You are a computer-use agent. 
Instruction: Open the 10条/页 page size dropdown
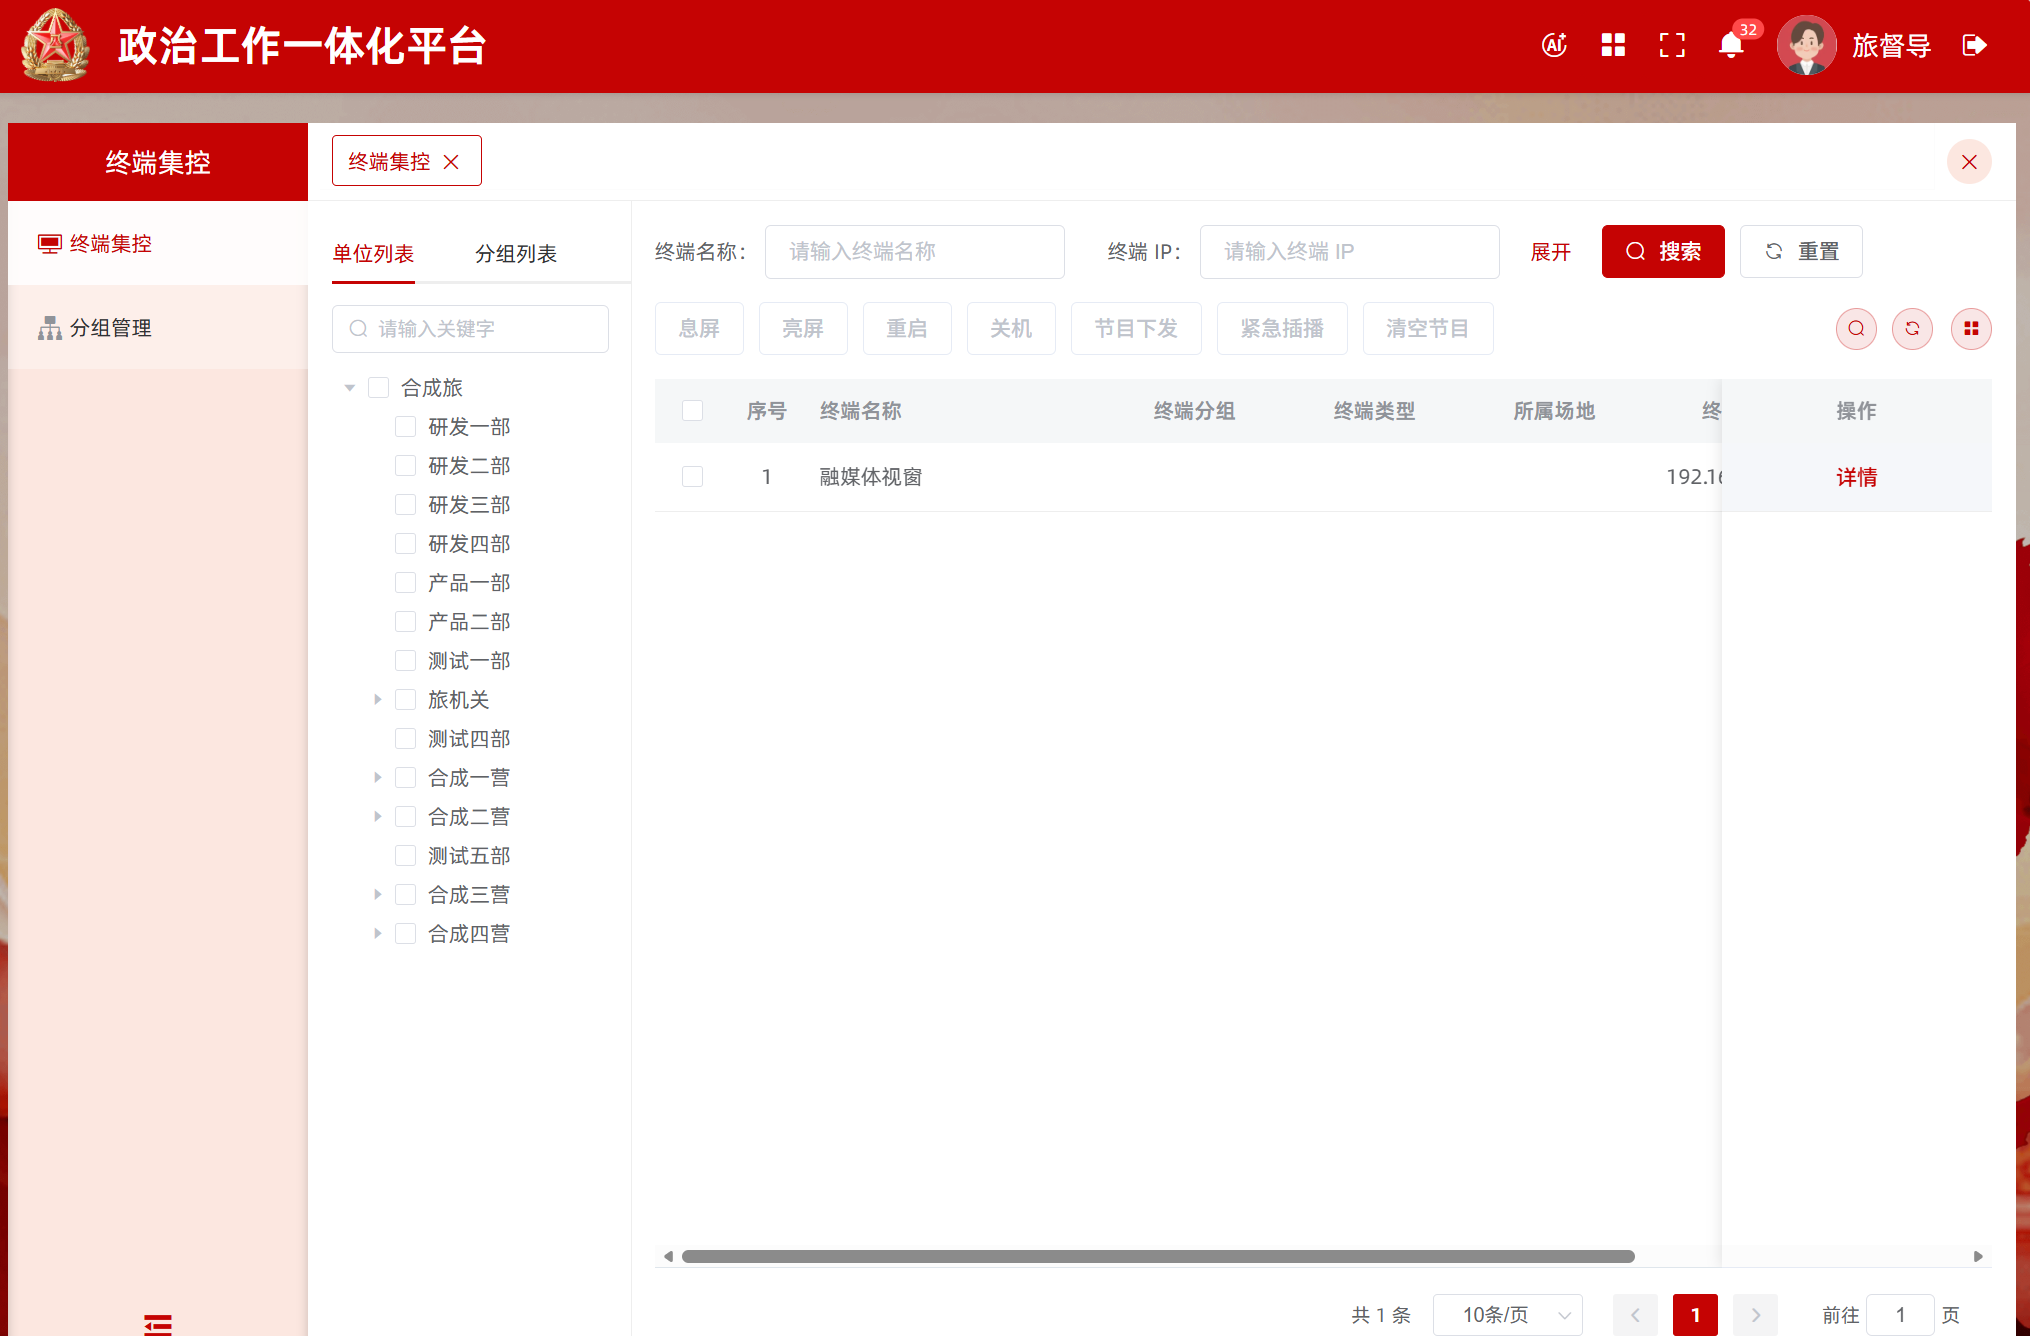pos(1507,1315)
